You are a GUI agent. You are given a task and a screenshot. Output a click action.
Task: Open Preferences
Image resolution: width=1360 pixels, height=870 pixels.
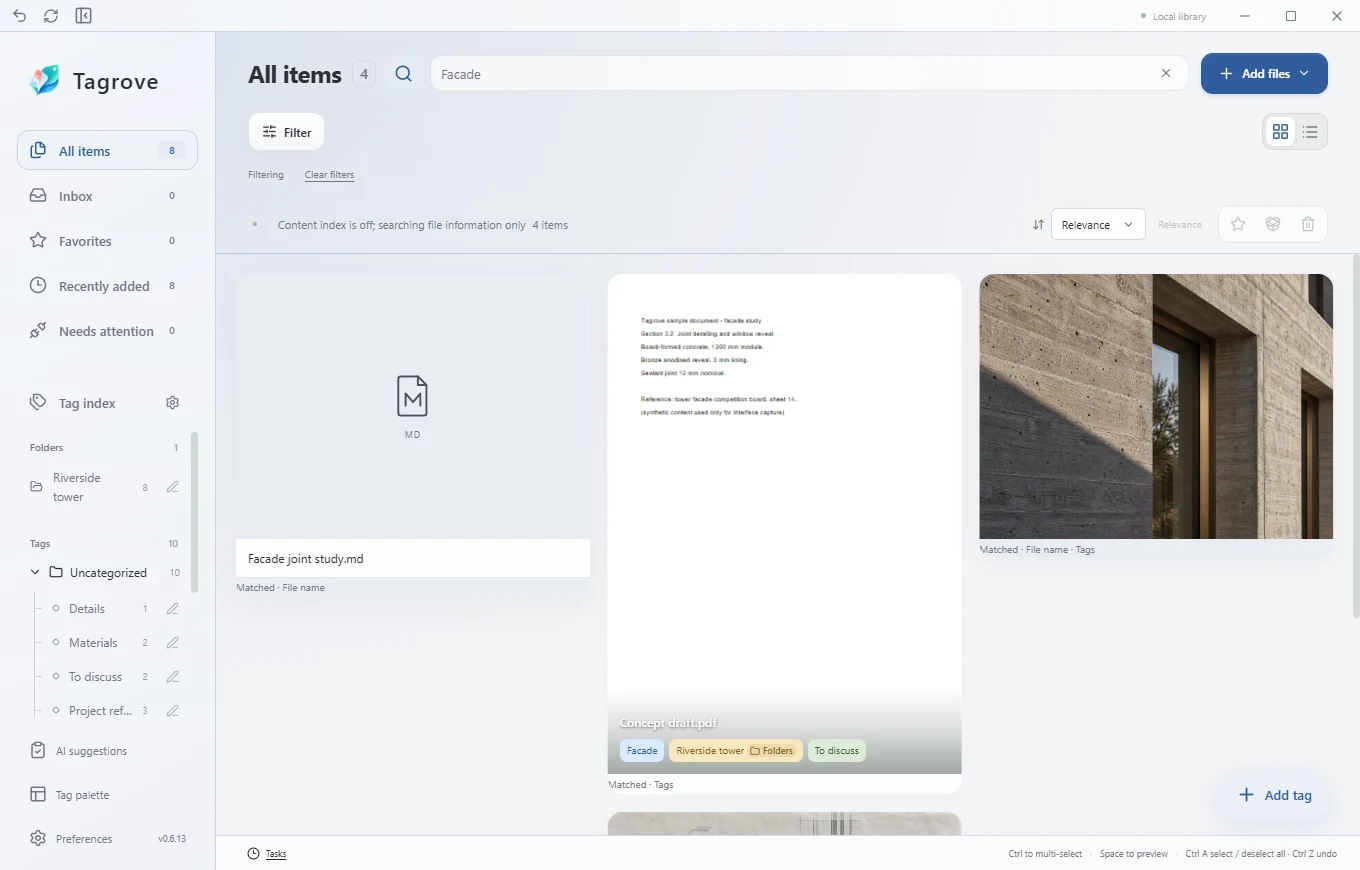[x=84, y=839]
